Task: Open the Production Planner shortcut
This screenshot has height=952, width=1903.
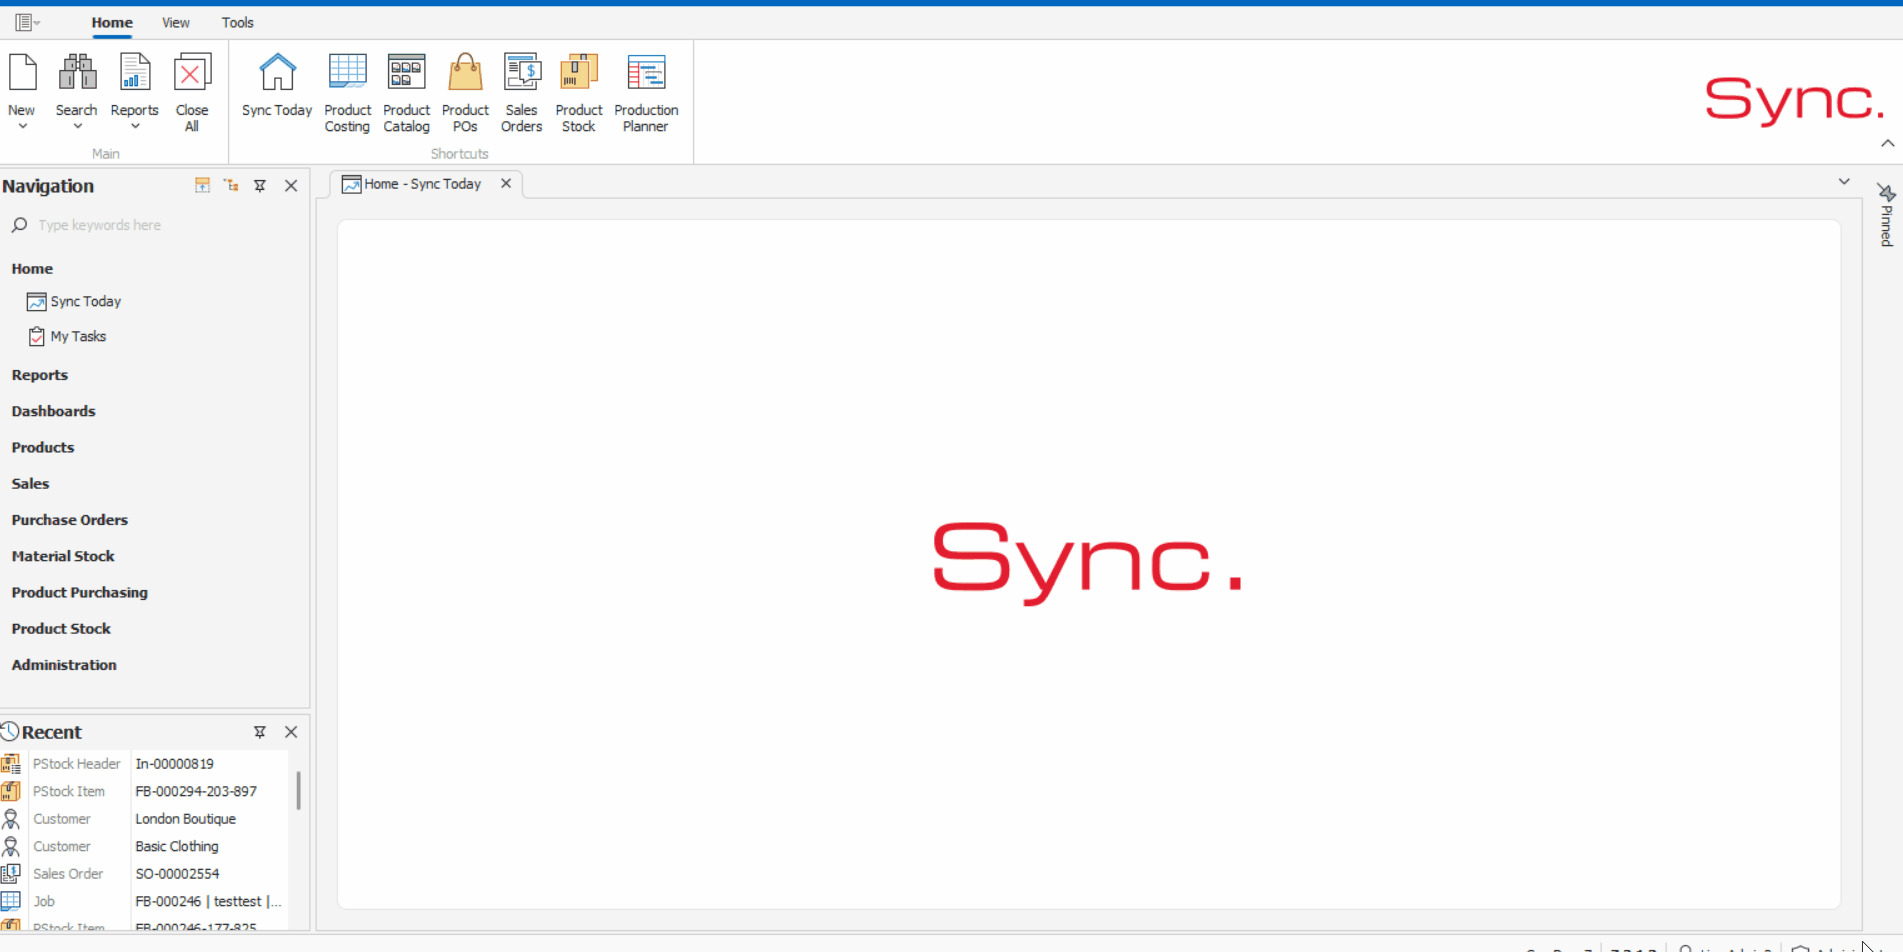Action: (646, 92)
